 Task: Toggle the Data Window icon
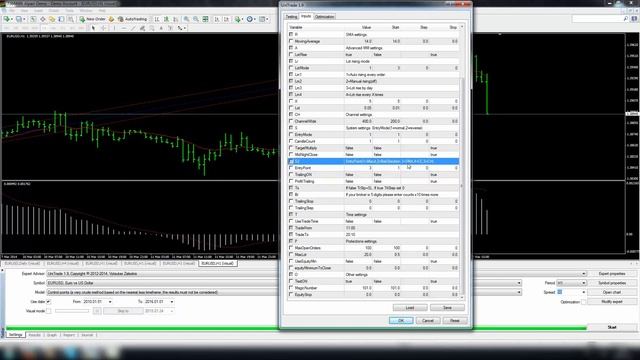click(x=42, y=19)
